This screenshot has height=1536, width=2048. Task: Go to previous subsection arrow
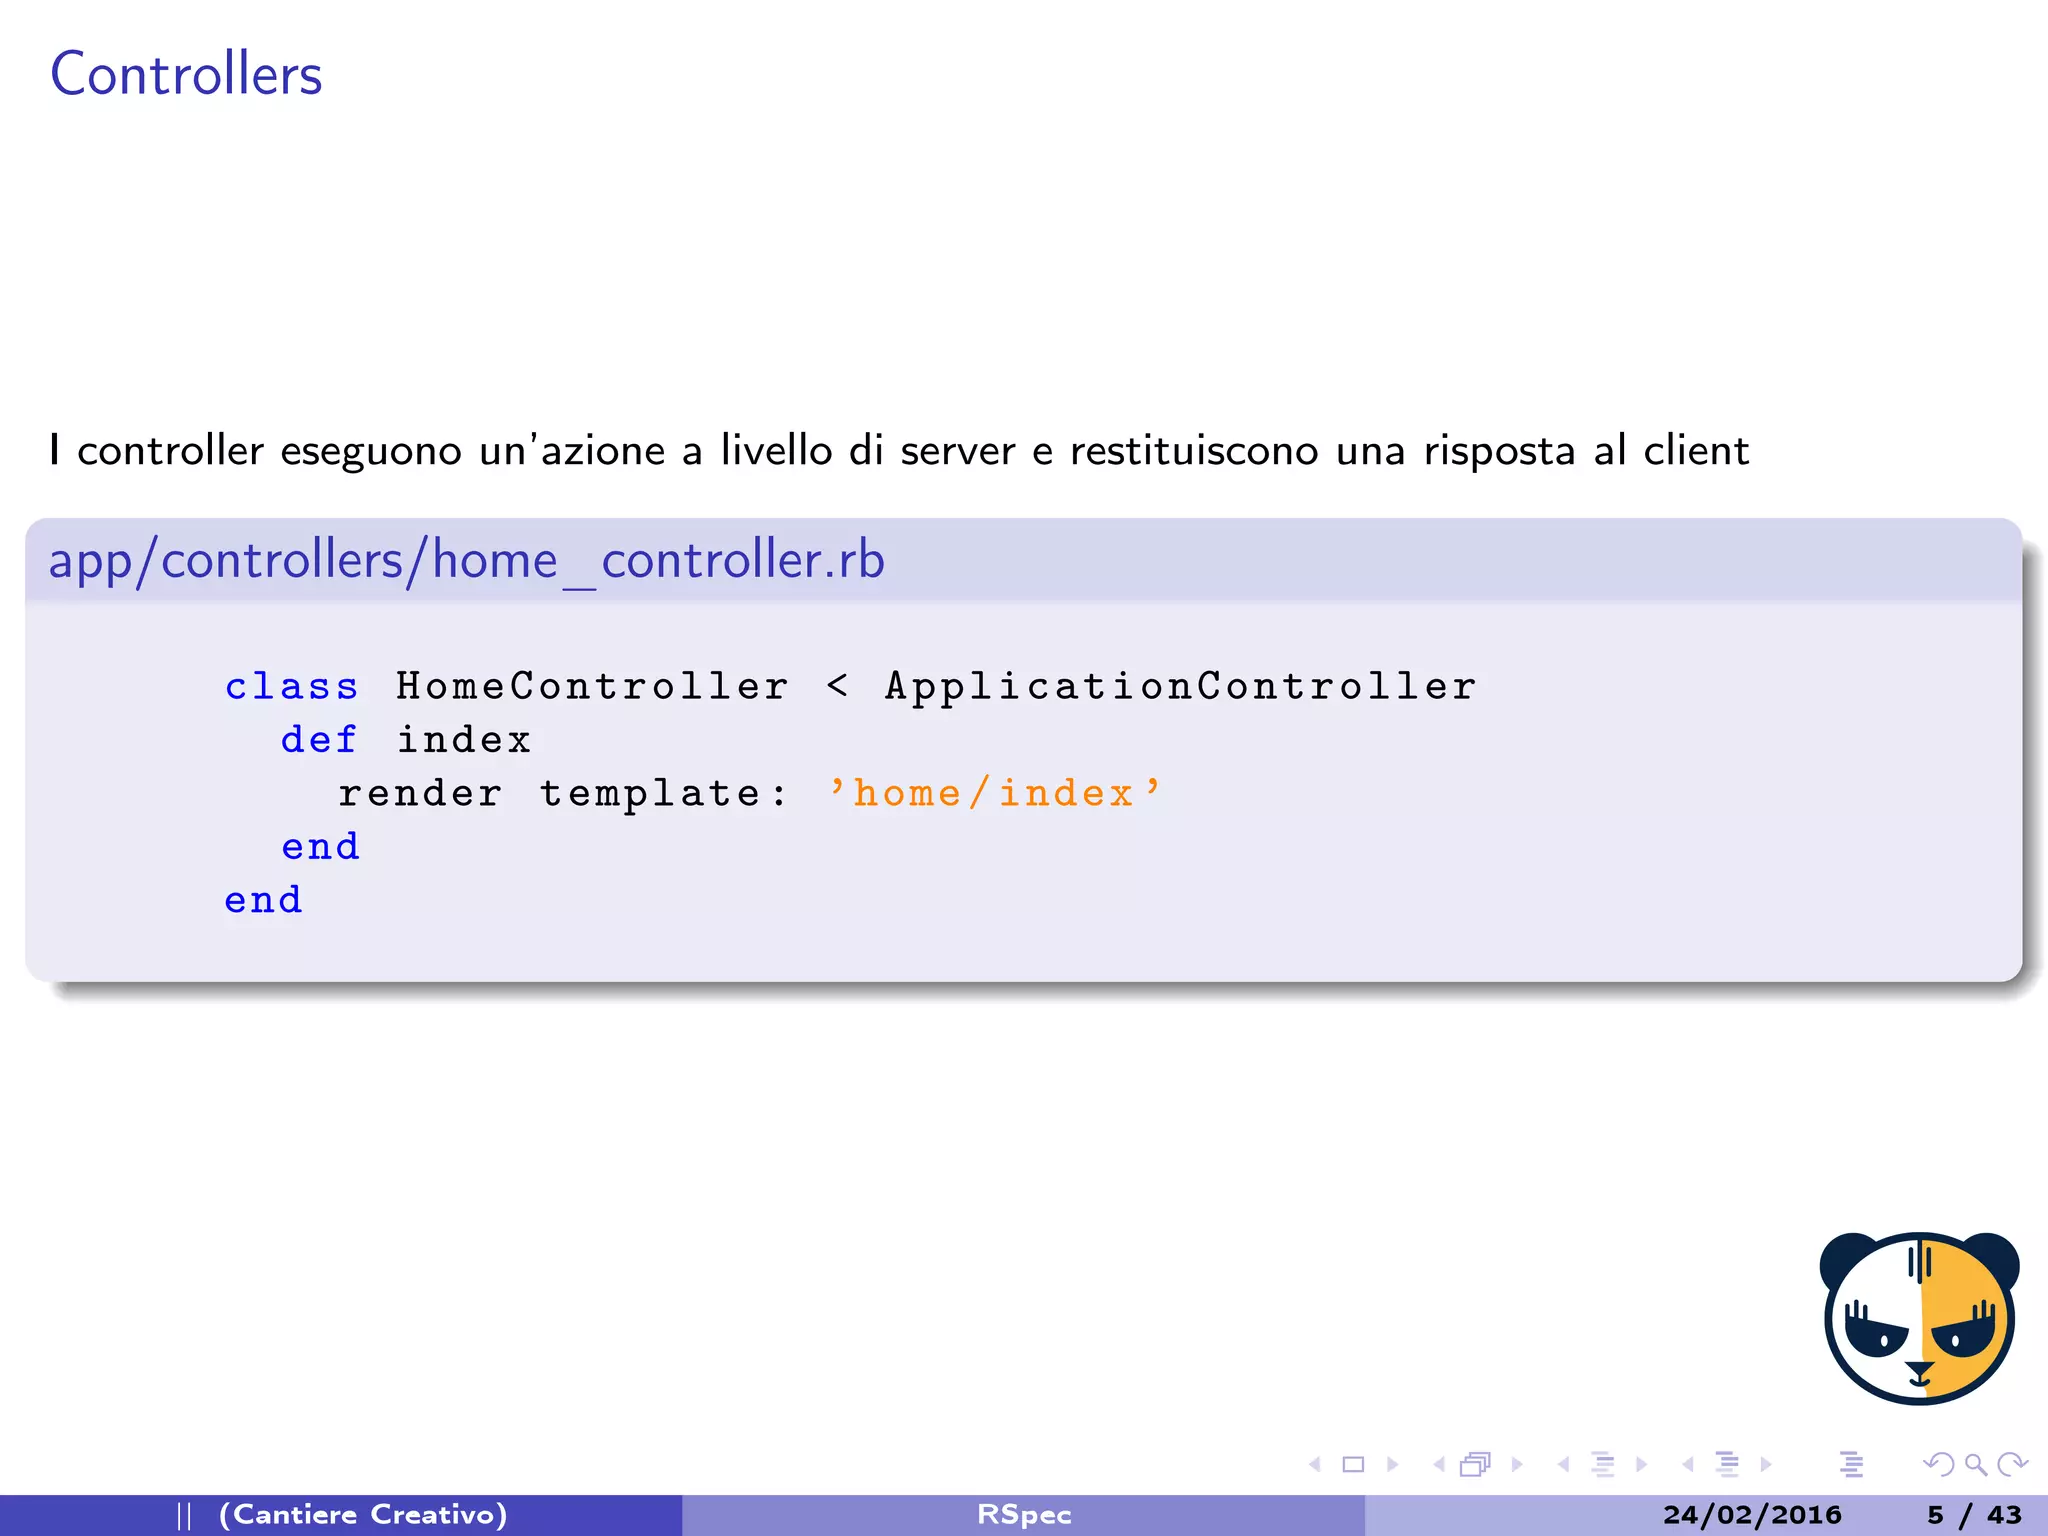click(1563, 1464)
